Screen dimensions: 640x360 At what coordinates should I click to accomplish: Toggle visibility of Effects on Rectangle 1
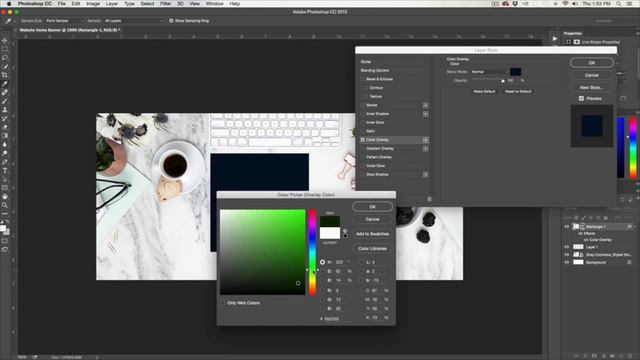click(580, 233)
